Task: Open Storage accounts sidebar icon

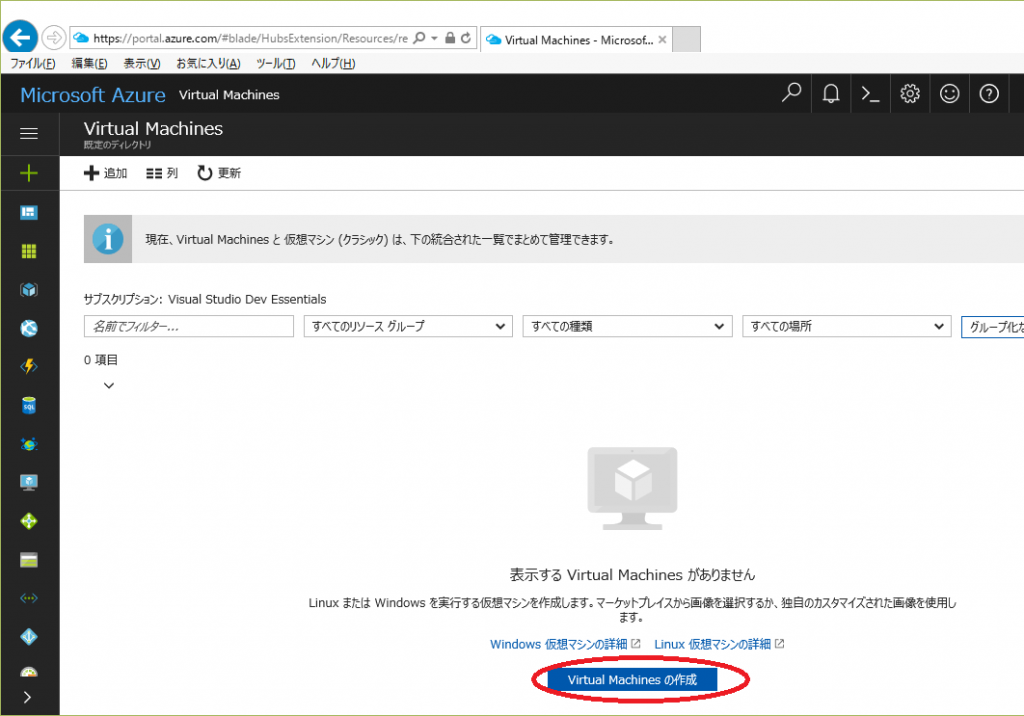Action: (x=29, y=560)
